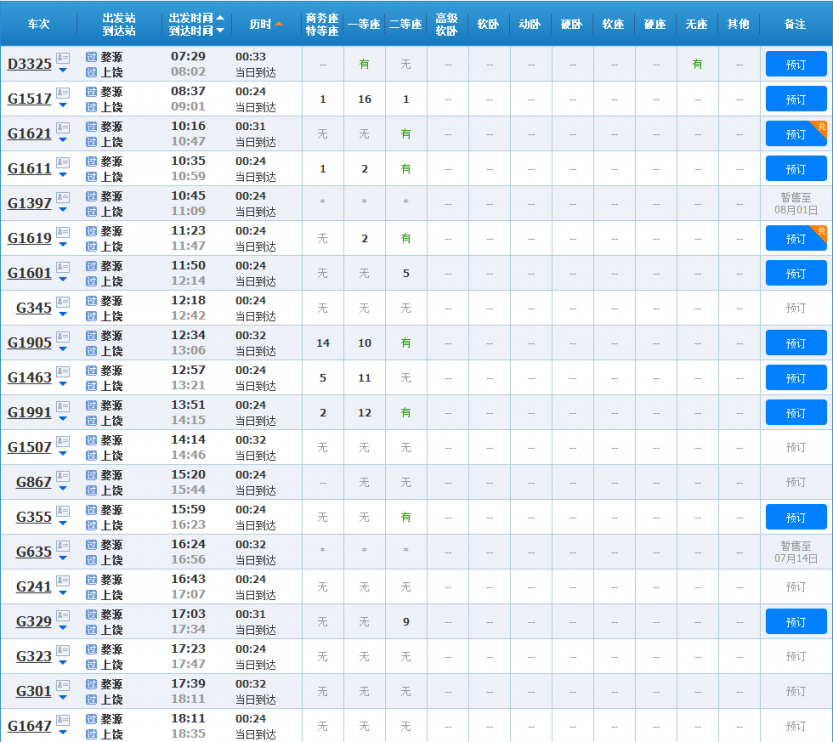The image size is (833, 742).
Task: Expand the stop list arrow under G1463
Action: click(x=63, y=383)
